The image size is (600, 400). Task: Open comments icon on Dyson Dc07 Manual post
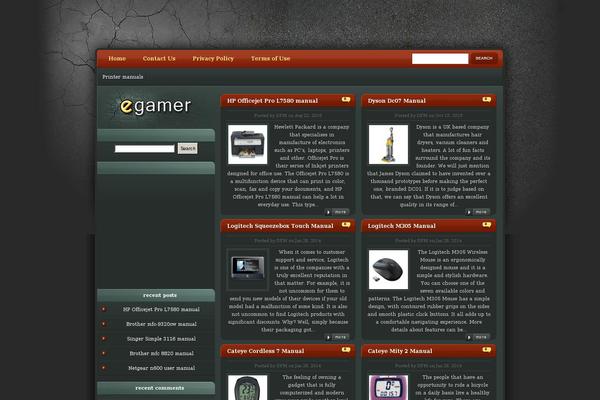coord(487,100)
